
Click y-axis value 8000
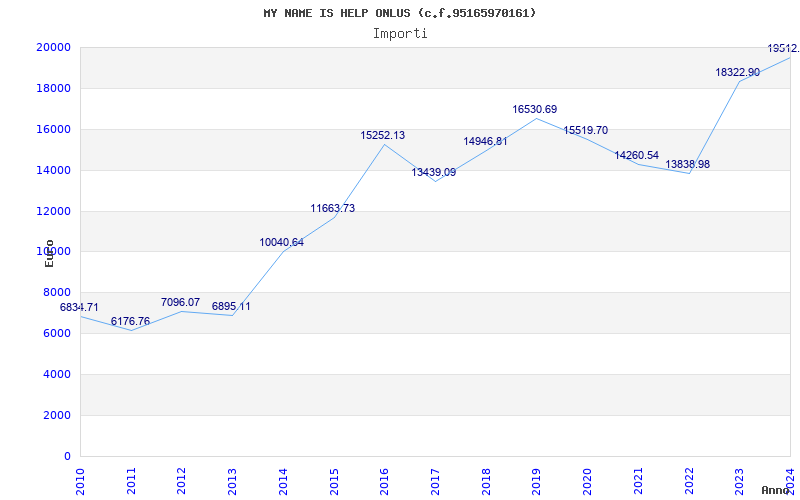point(57,292)
